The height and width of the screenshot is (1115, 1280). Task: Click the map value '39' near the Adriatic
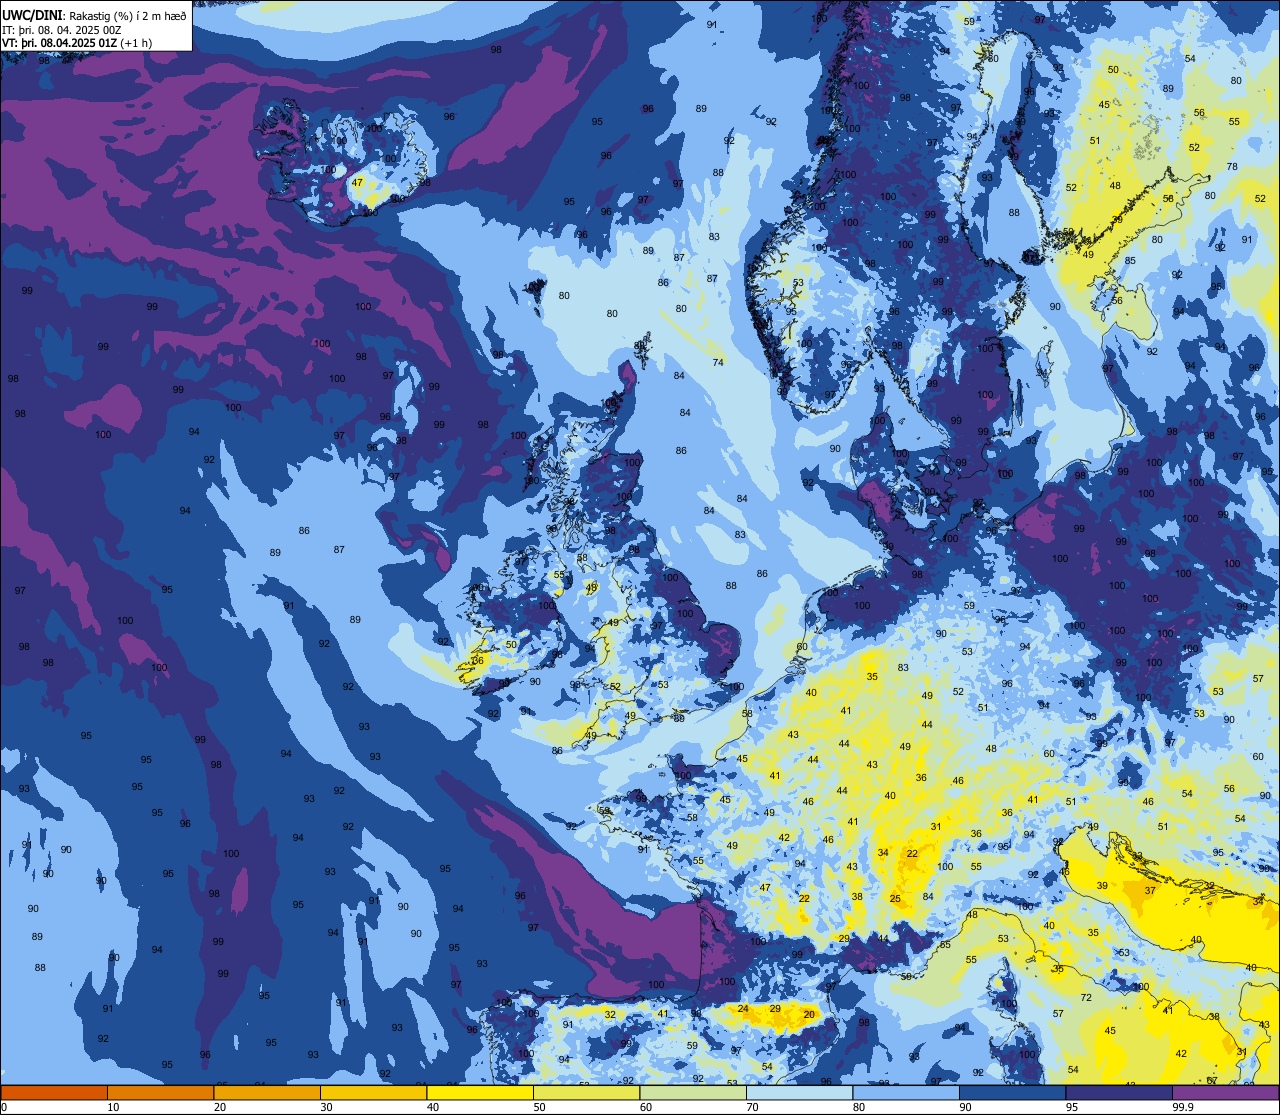[x=1102, y=886]
